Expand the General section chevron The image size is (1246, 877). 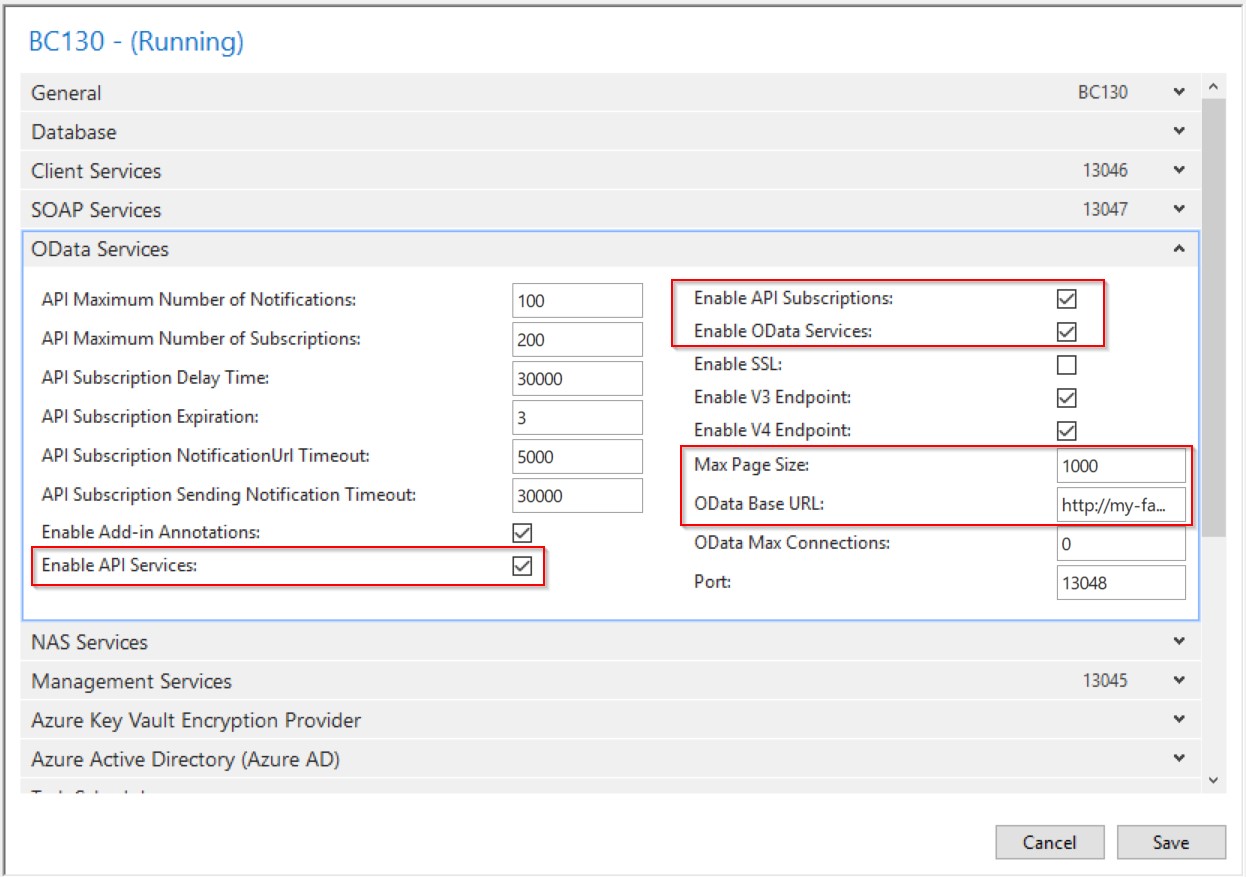click(x=1179, y=92)
